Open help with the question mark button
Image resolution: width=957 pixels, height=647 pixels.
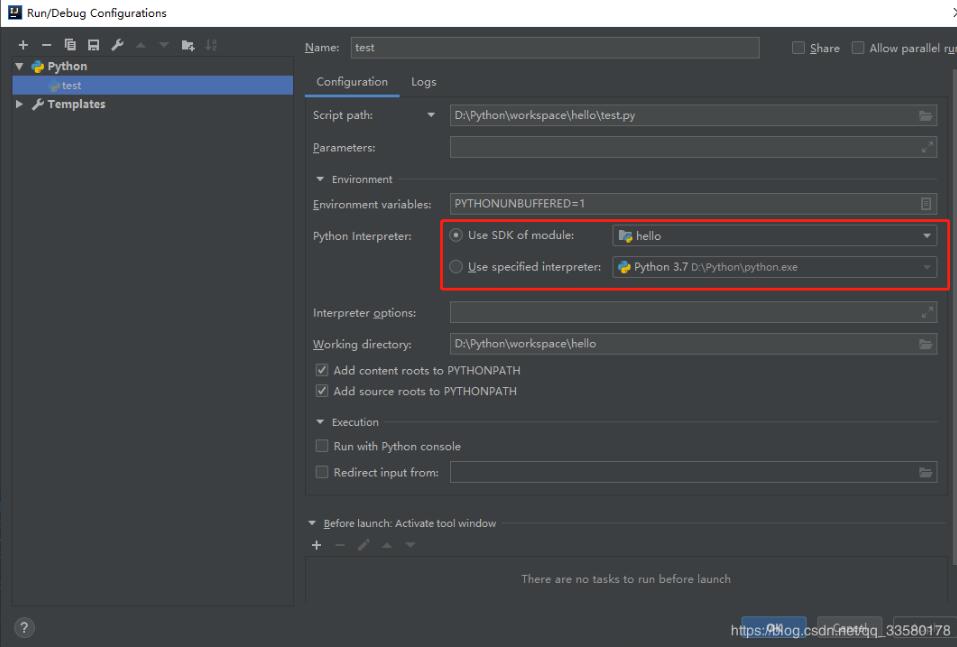coord(24,627)
